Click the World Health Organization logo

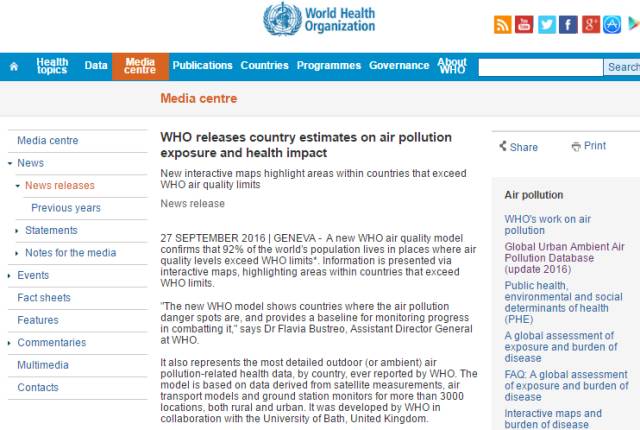point(319,20)
